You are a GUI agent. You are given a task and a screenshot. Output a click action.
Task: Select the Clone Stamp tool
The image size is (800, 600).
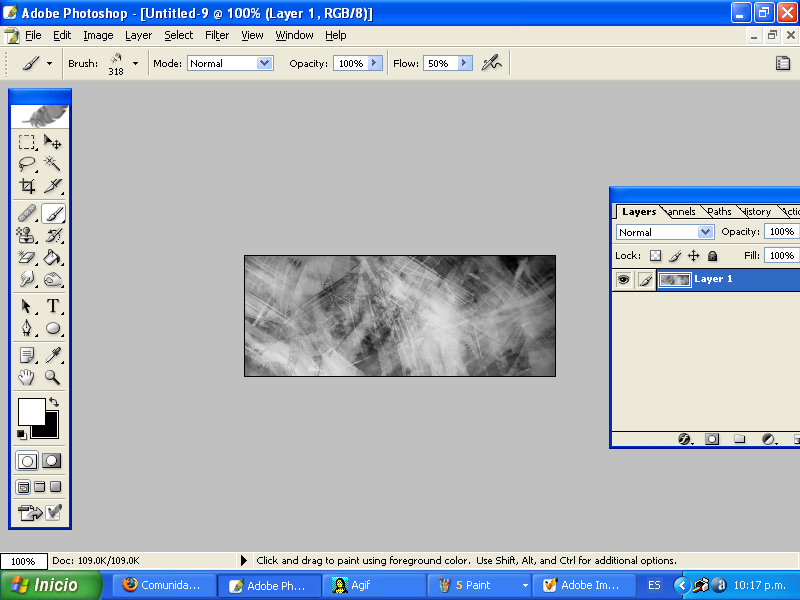pyautogui.click(x=27, y=235)
